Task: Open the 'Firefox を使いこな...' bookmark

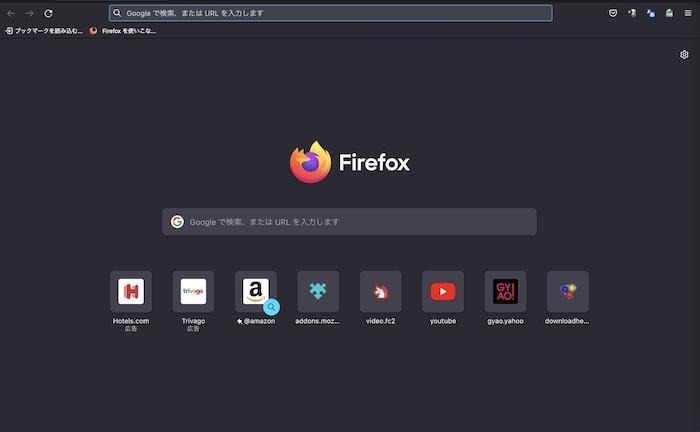Action: coord(123,31)
